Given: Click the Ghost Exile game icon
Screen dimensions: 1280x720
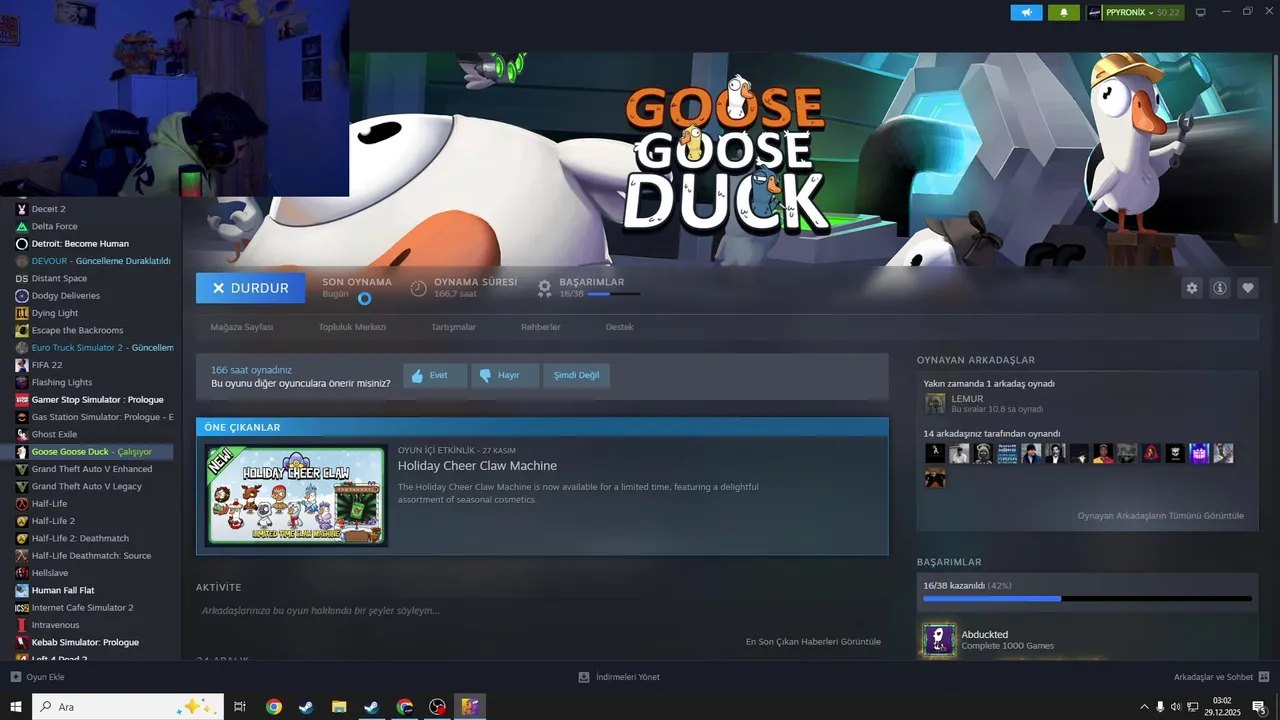Looking at the screenshot, I should 22,434.
